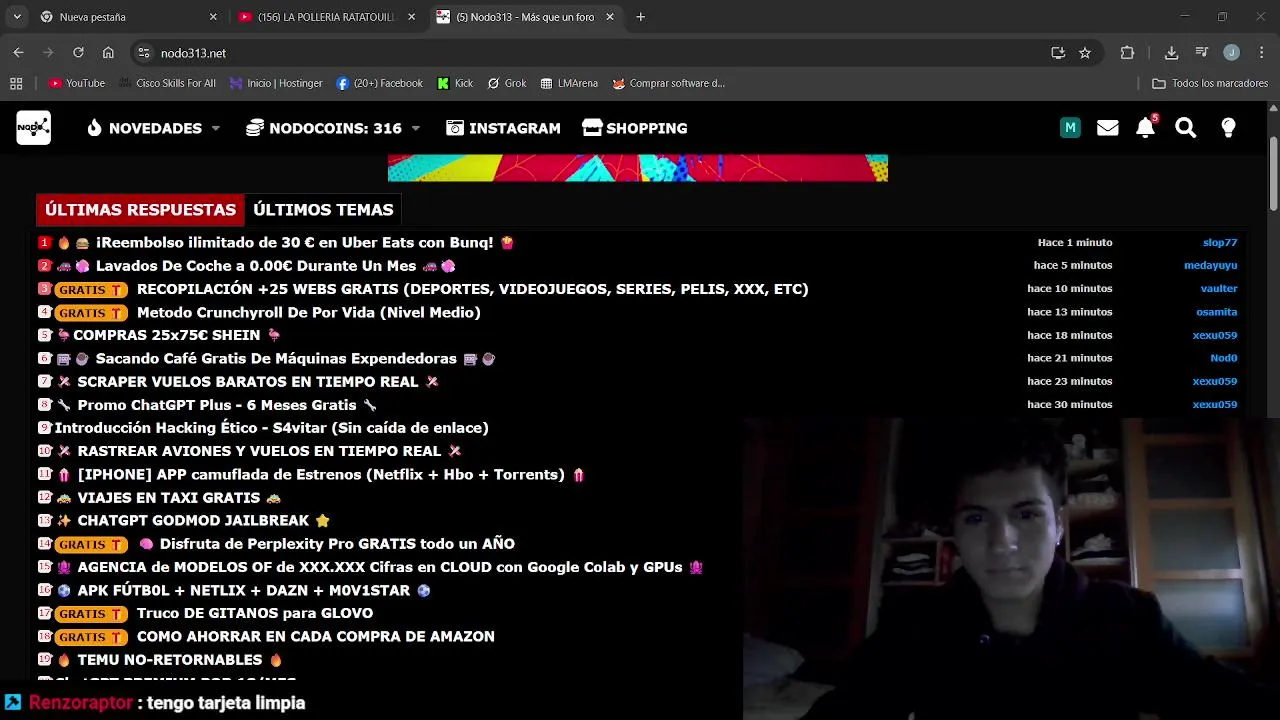The image size is (1280, 720).
Task: Open the Chrome three-dot menu
Action: (x=1261, y=53)
